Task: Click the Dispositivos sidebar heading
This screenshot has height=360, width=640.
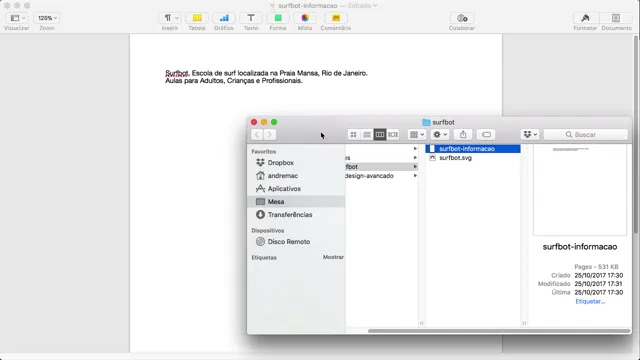Action: coord(268,231)
